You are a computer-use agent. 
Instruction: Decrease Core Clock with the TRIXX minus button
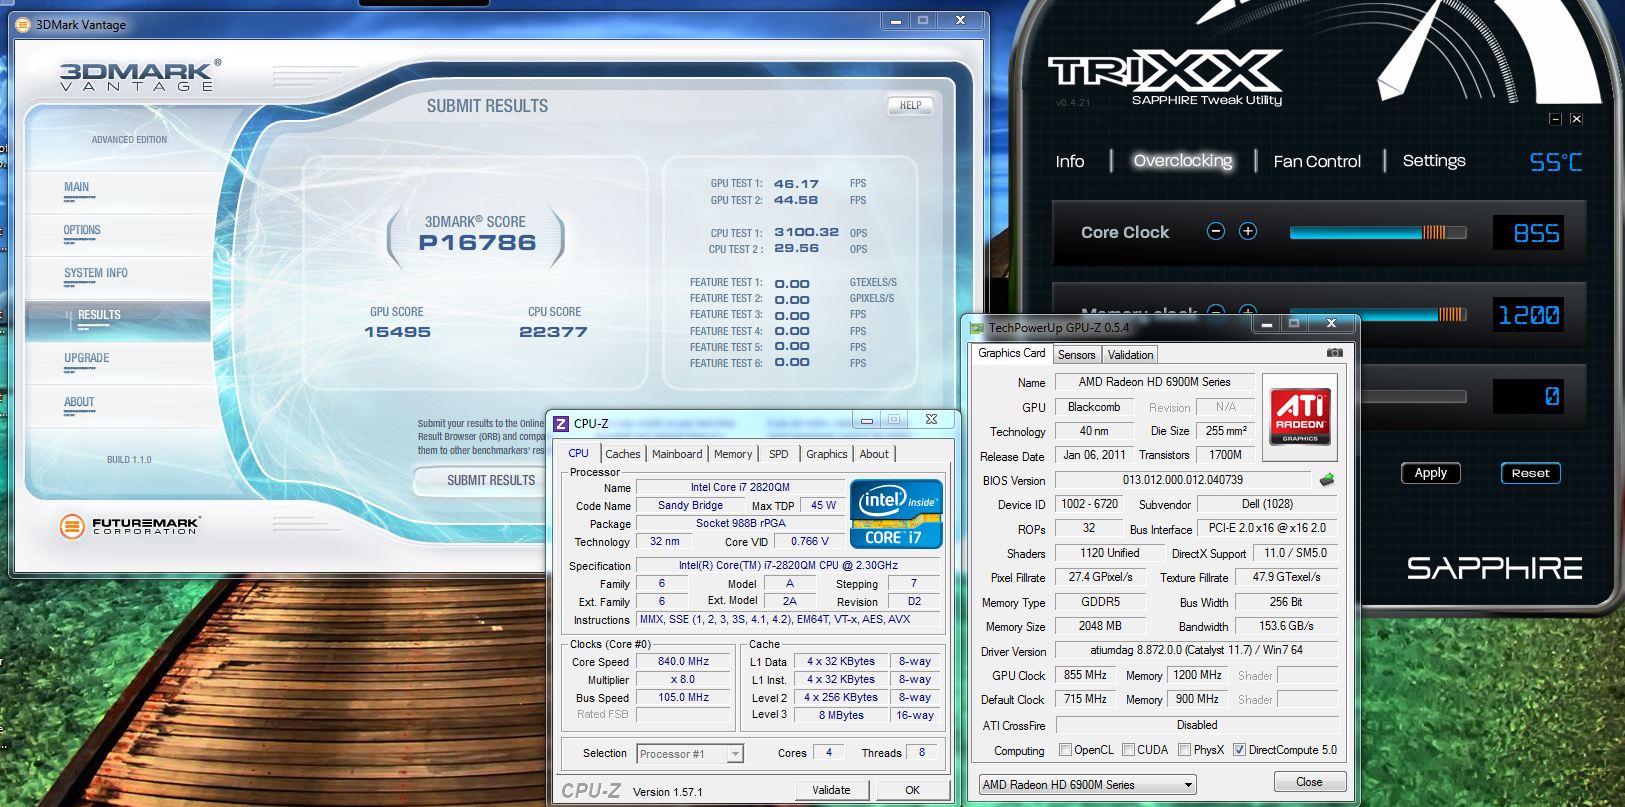coord(1216,232)
